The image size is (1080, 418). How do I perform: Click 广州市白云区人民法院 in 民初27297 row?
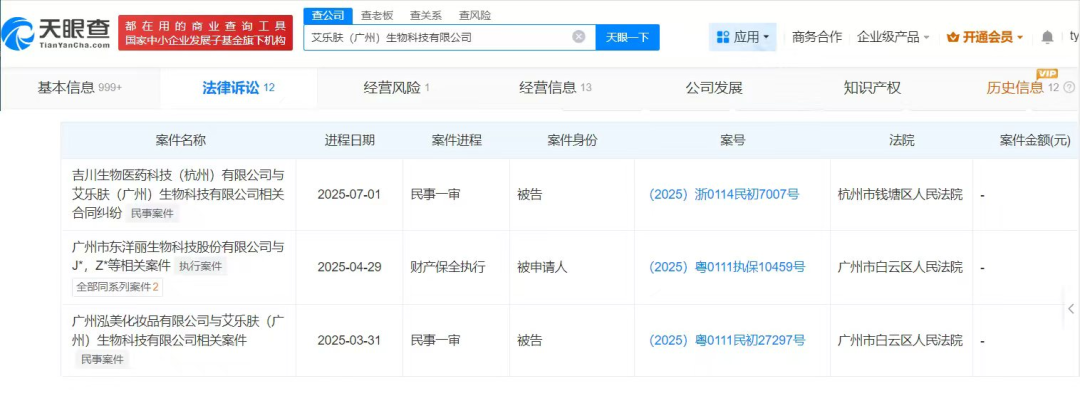900,340
